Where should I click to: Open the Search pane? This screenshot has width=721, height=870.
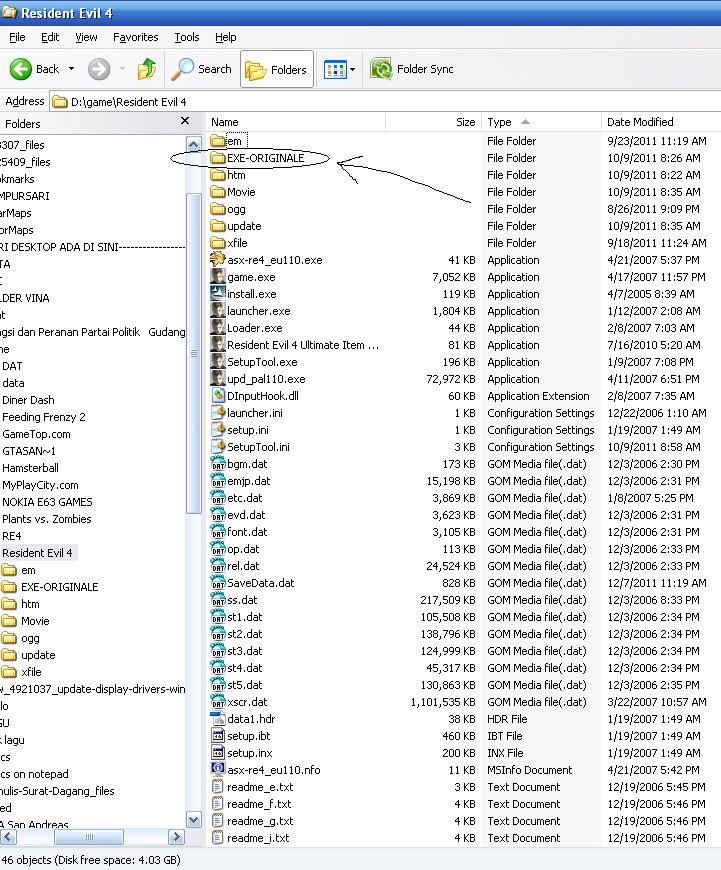[x=201, y=69]
